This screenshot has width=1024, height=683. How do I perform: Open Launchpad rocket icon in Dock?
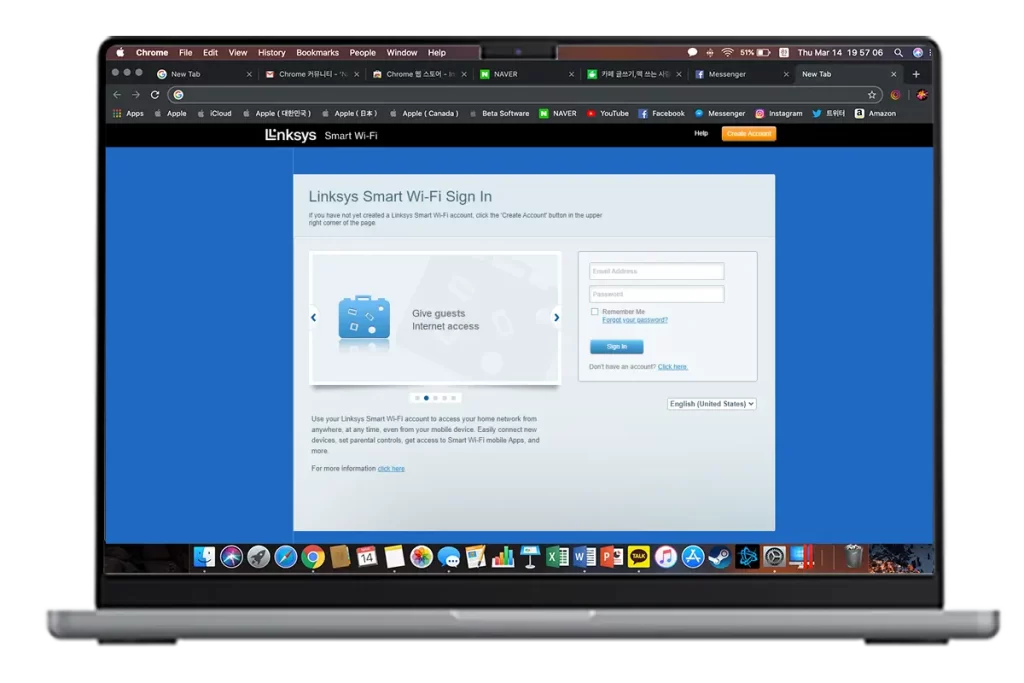259,557
